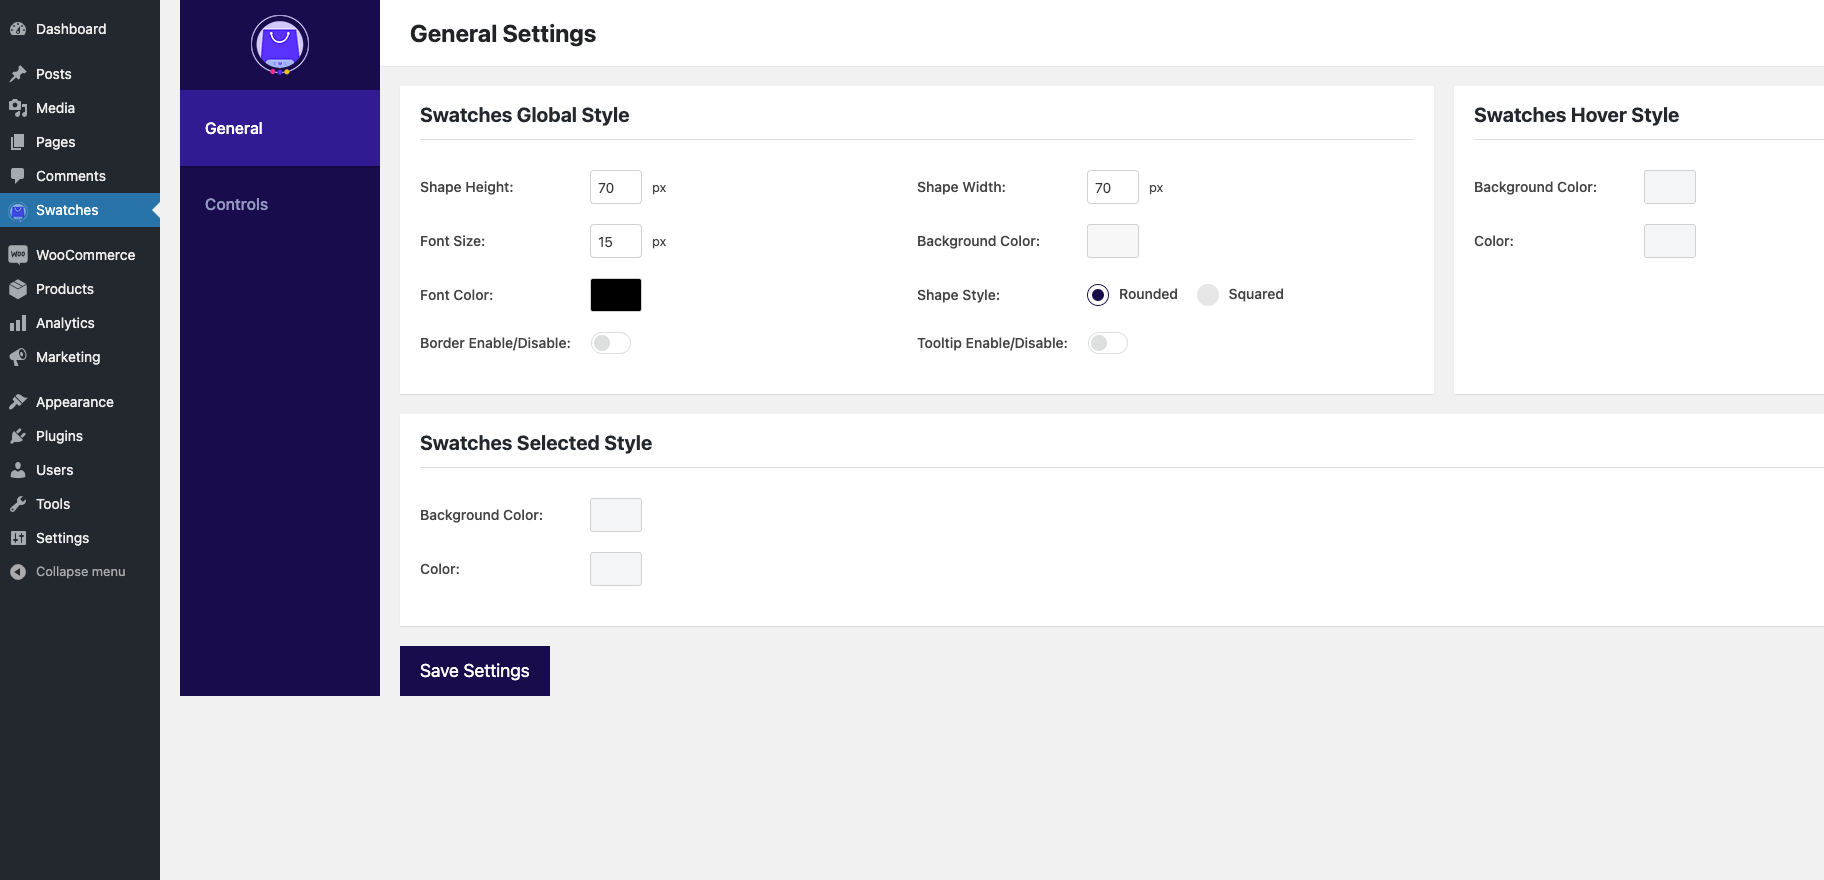Screen dimensions: 1824x880
Task: Open the Appearance menu item
Action: point(80,402)
